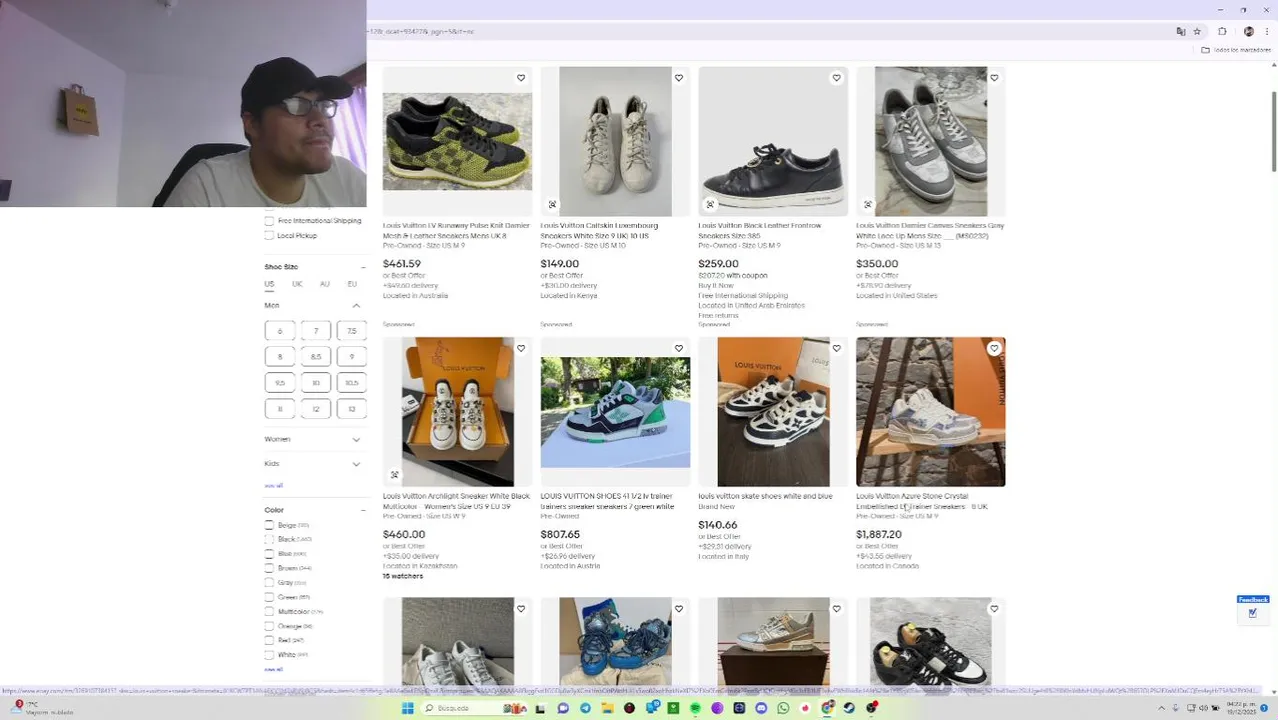Check the White color filter
Image resolution: width=1278 pixels, height=720 pixels.
(269, 655)
